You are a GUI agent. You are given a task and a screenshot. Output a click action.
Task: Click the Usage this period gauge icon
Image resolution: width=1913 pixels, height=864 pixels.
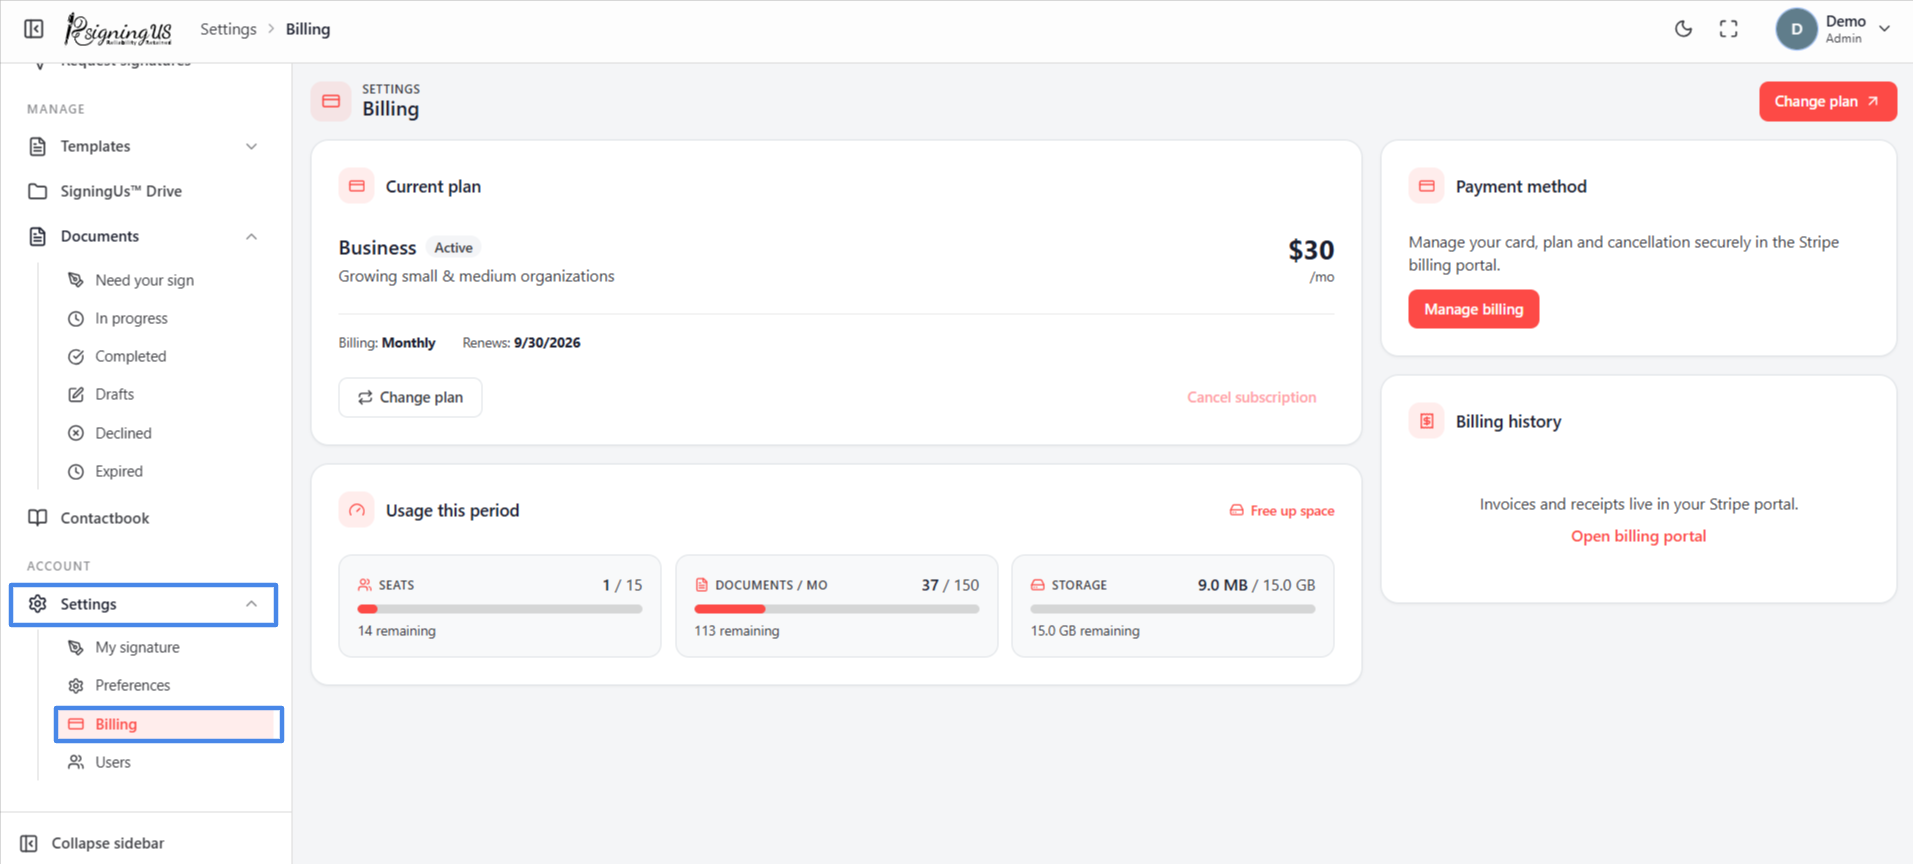[x=356, y=510]
